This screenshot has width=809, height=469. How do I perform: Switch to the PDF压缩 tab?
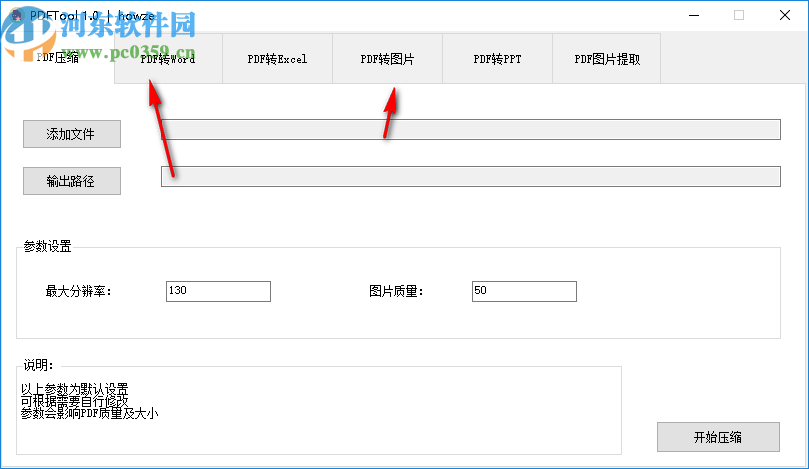coord(58,58)
